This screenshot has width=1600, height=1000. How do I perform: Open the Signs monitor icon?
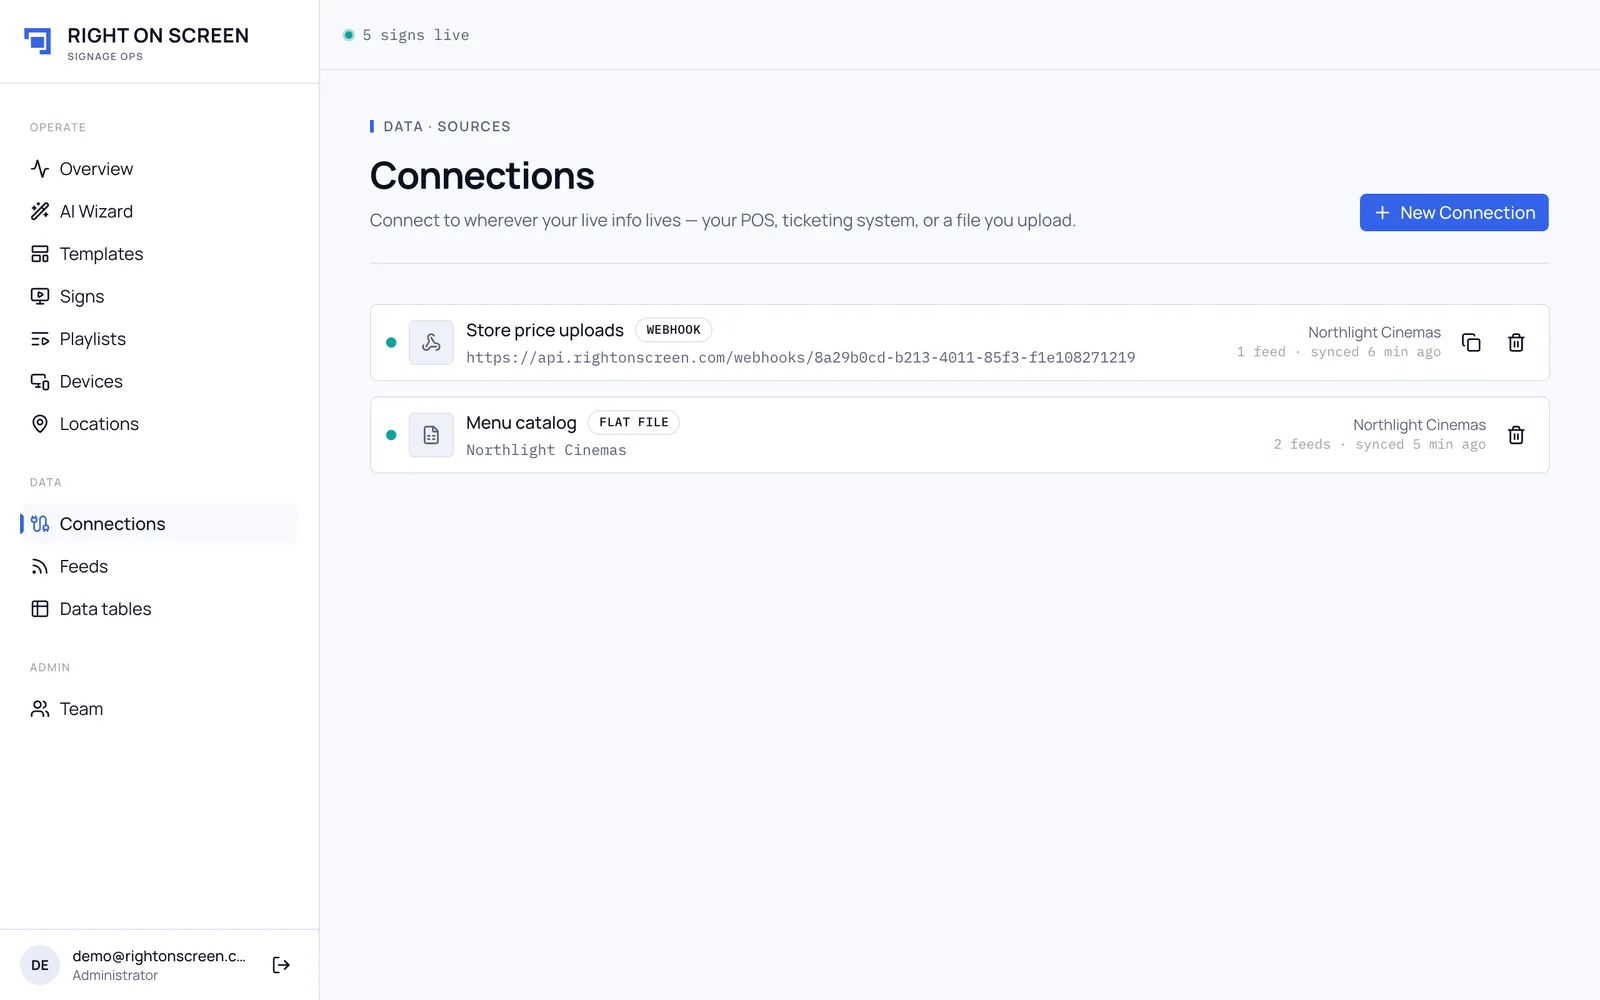tap(40, 296)
